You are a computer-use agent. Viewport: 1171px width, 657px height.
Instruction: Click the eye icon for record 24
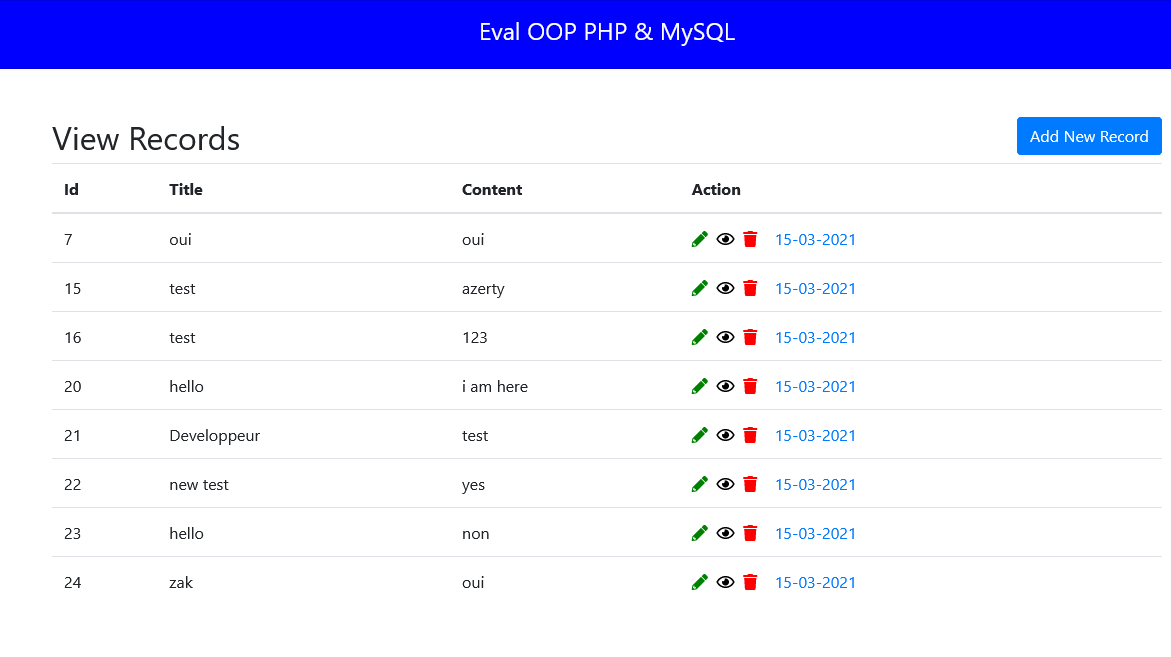click(x=725, y=582)
